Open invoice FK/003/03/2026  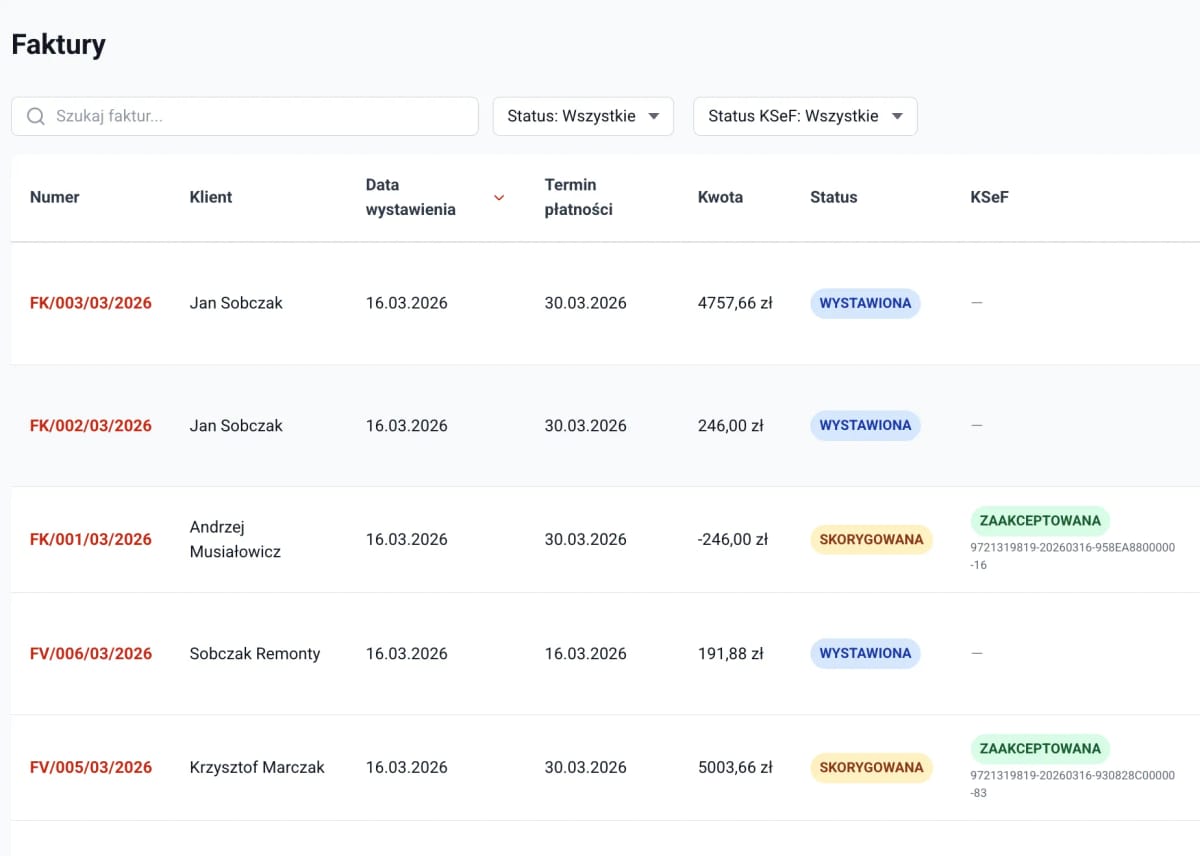[91, 303]
